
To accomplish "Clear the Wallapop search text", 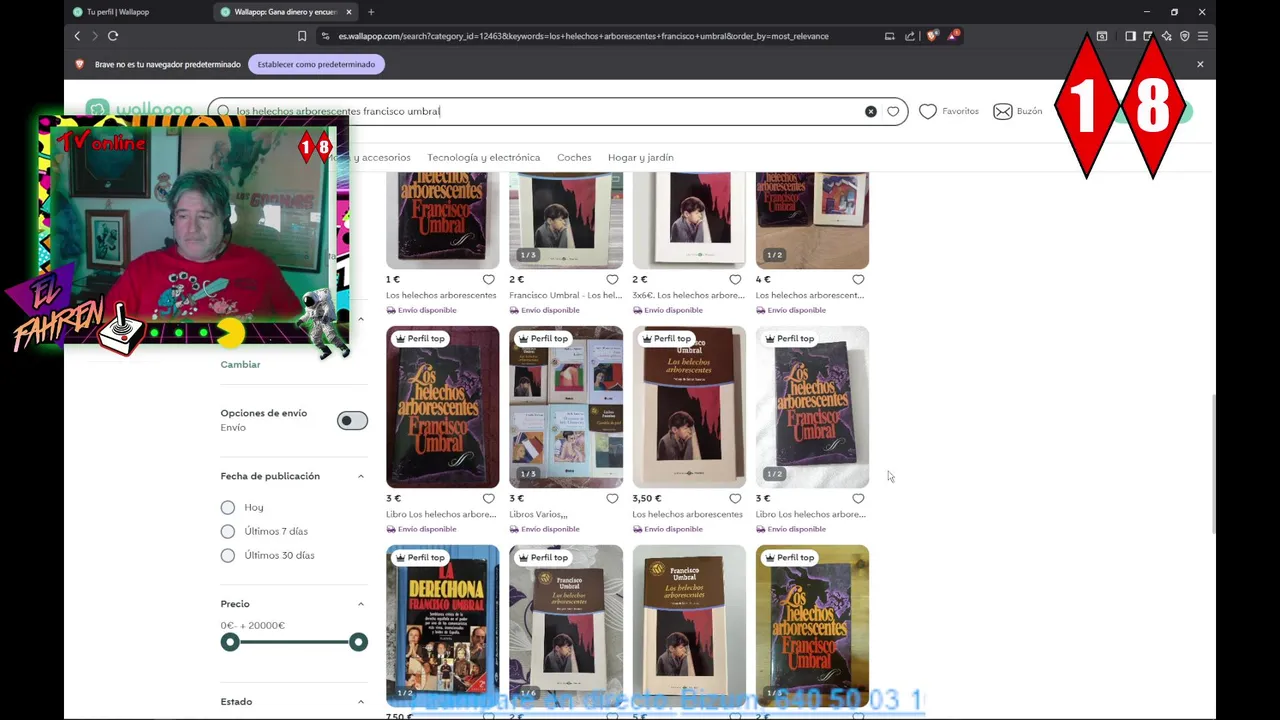I will (x=871, y=111).
